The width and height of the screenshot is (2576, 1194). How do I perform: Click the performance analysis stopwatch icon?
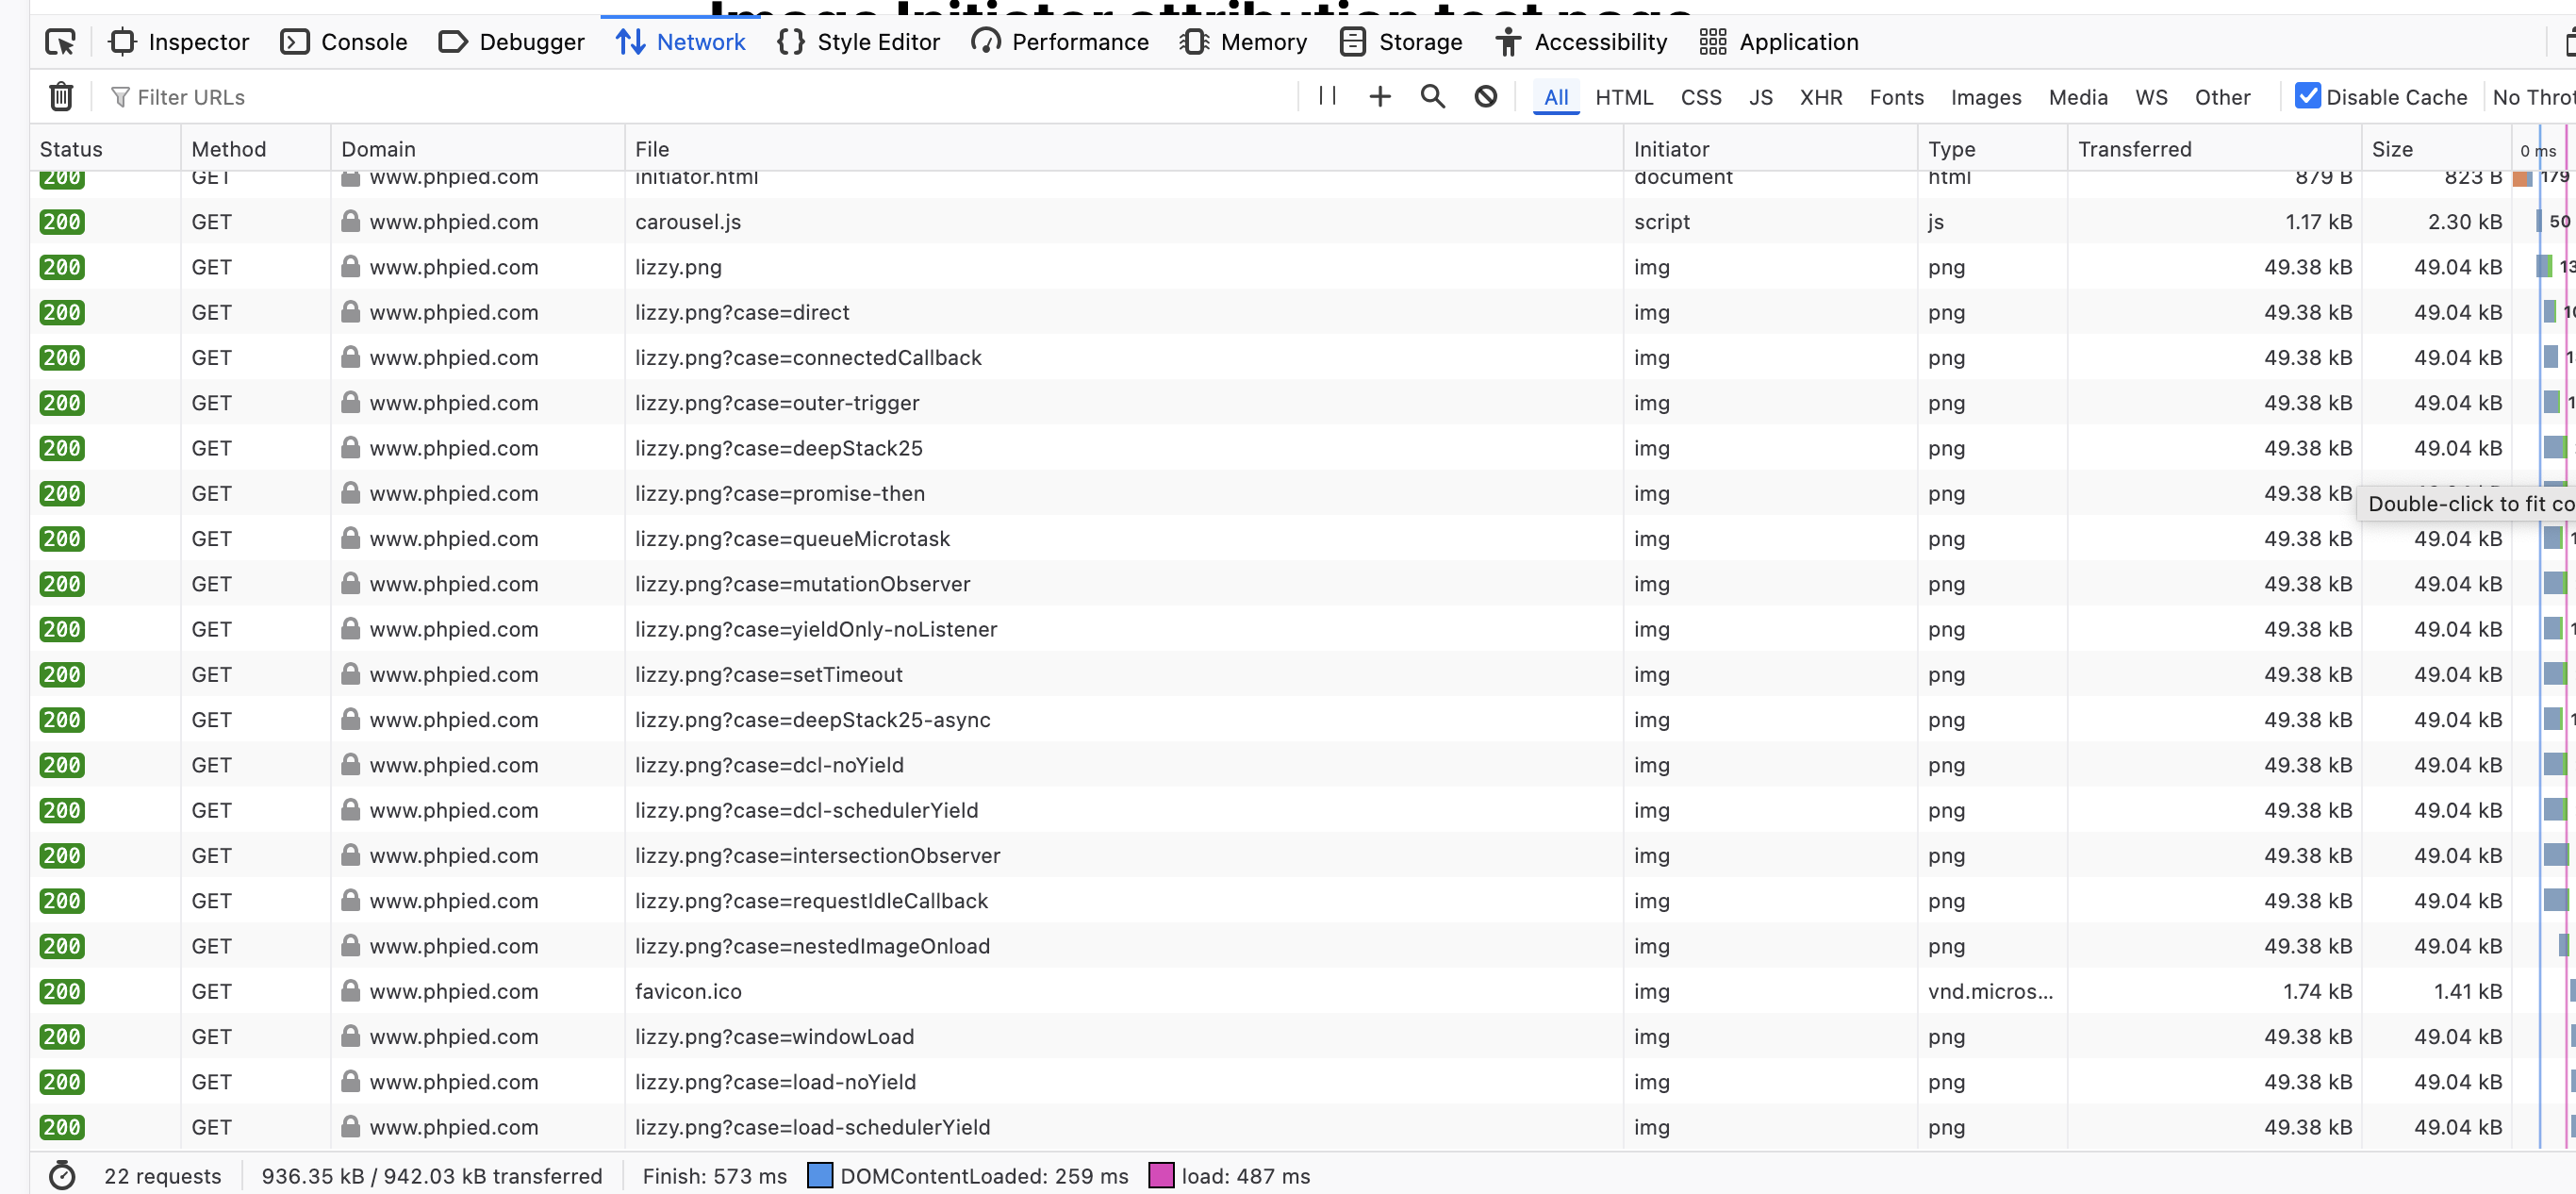point(62,1175)
